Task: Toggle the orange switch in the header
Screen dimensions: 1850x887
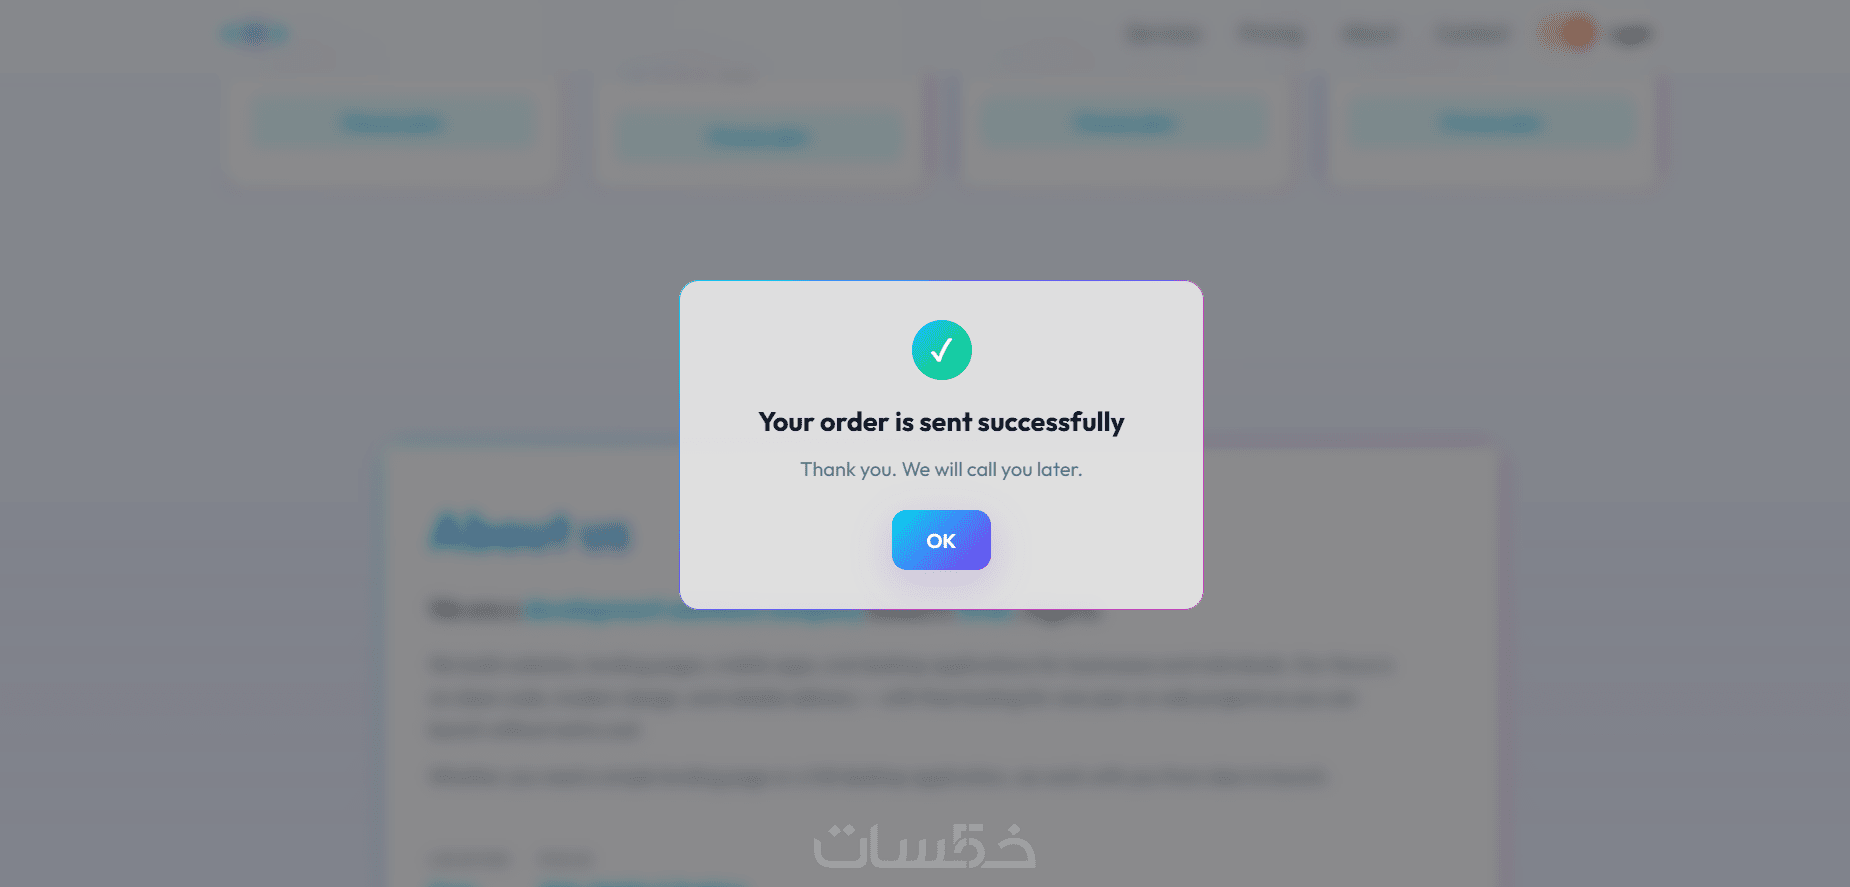Action: pos(1568,34)
